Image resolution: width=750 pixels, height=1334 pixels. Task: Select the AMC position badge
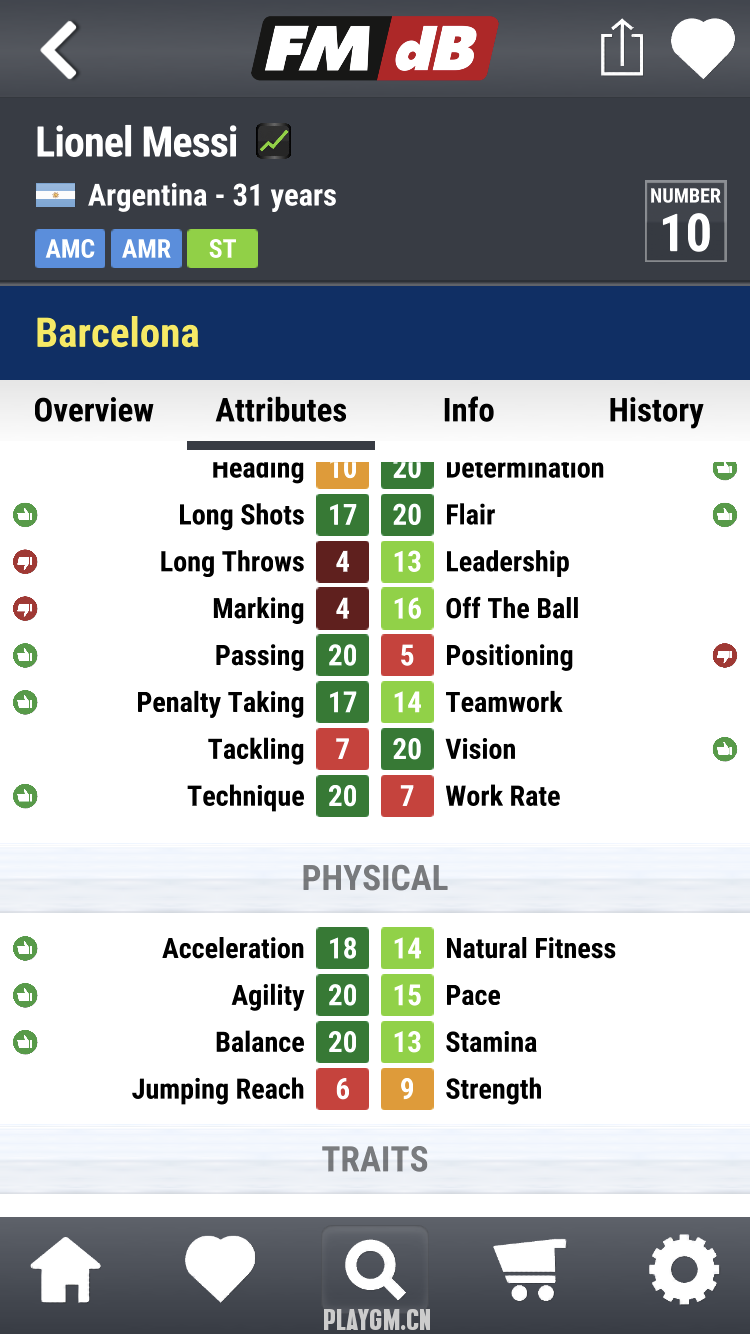[x=70, y=249]
